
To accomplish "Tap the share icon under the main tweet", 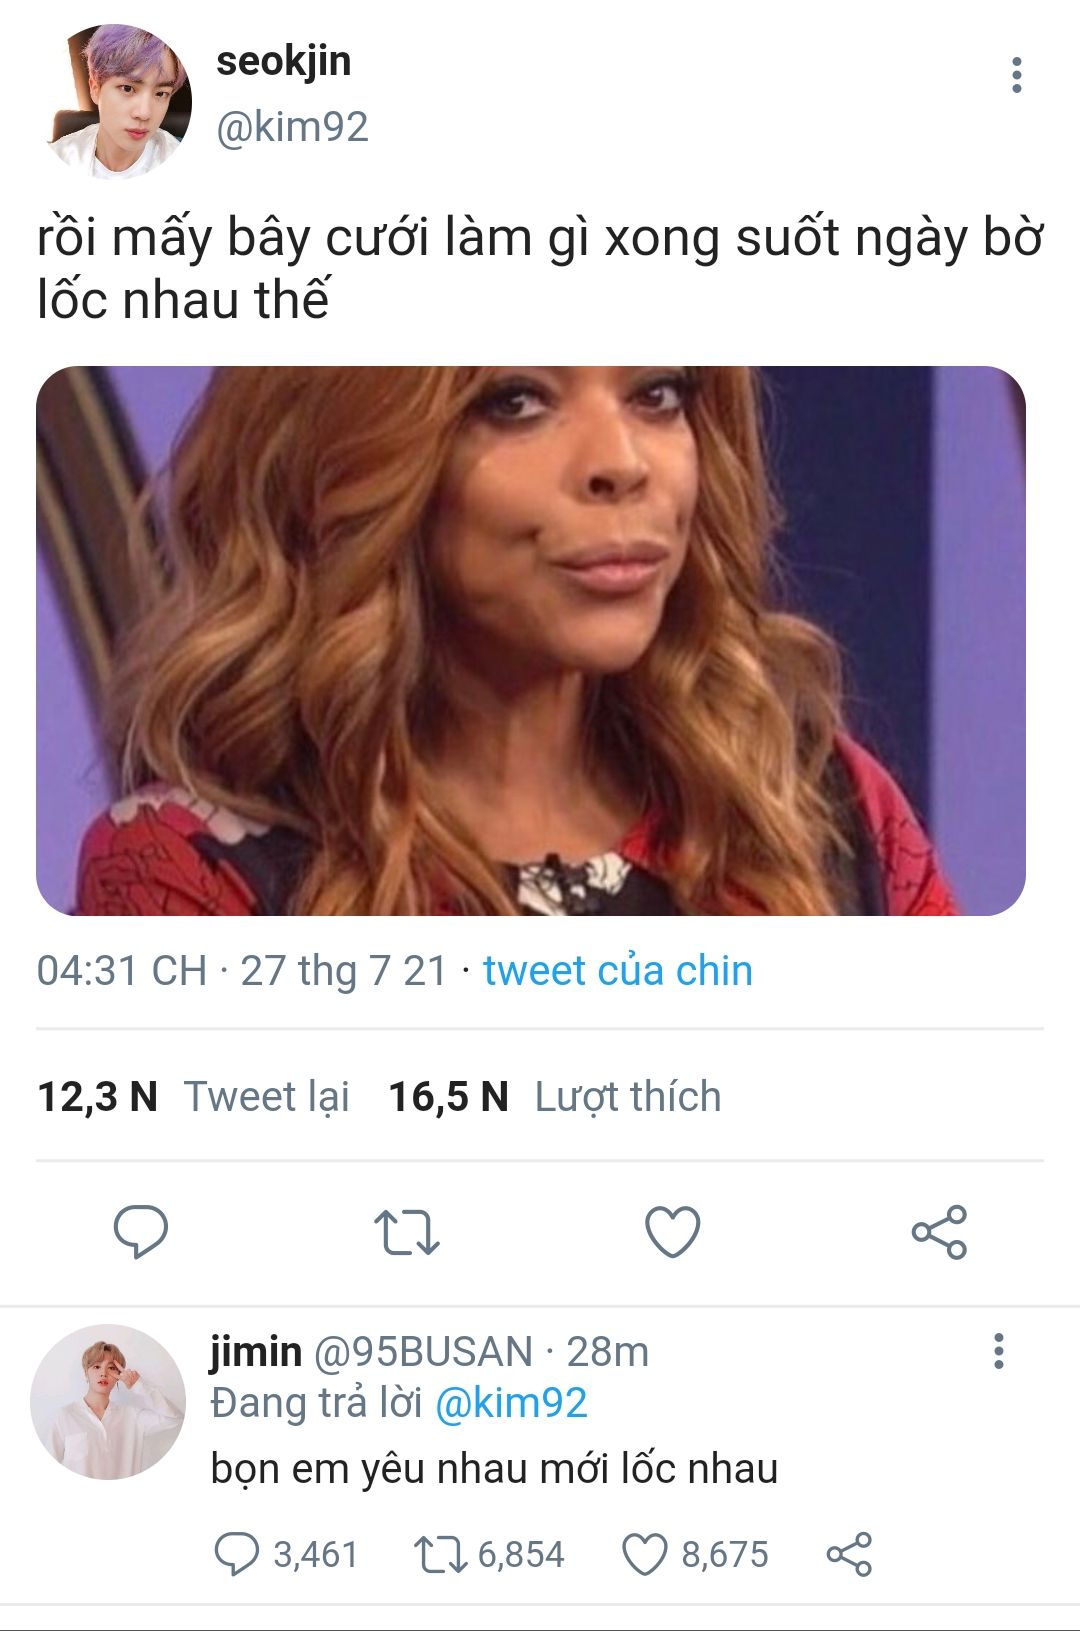I will click(x=939, y=1231).
